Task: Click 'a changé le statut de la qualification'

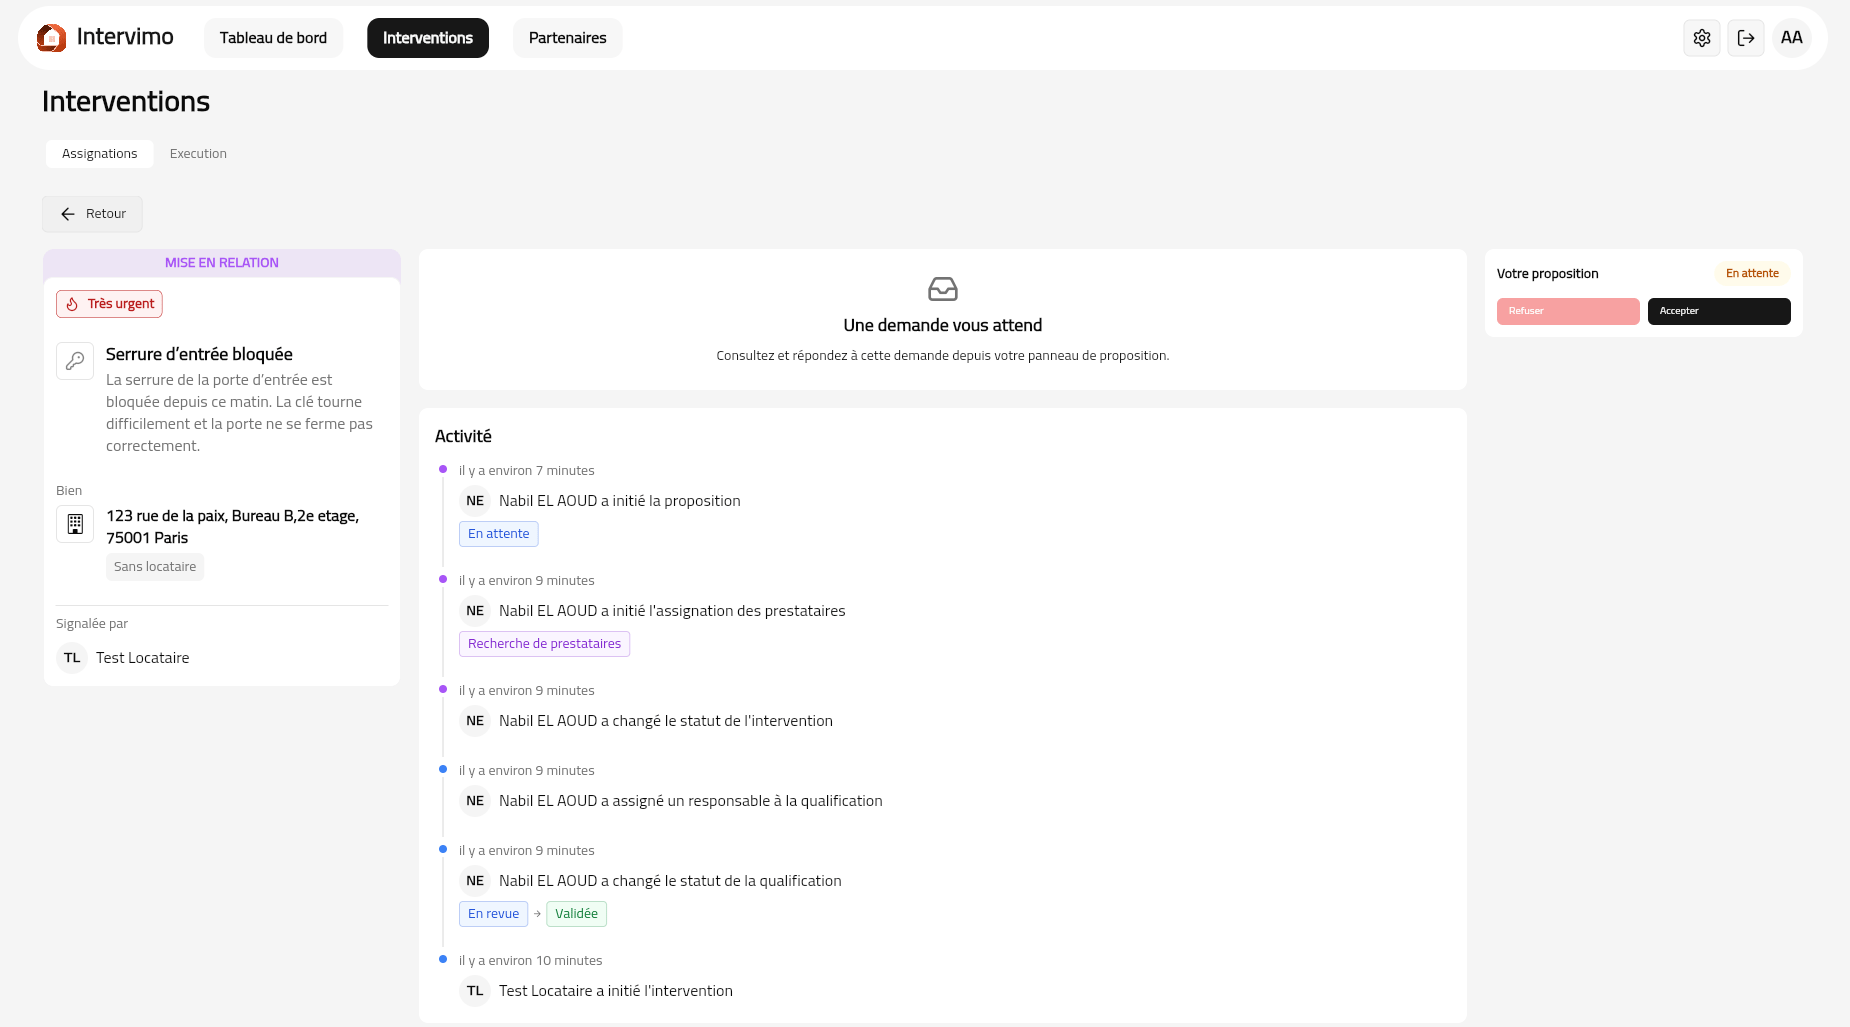Action: [670, 881]
